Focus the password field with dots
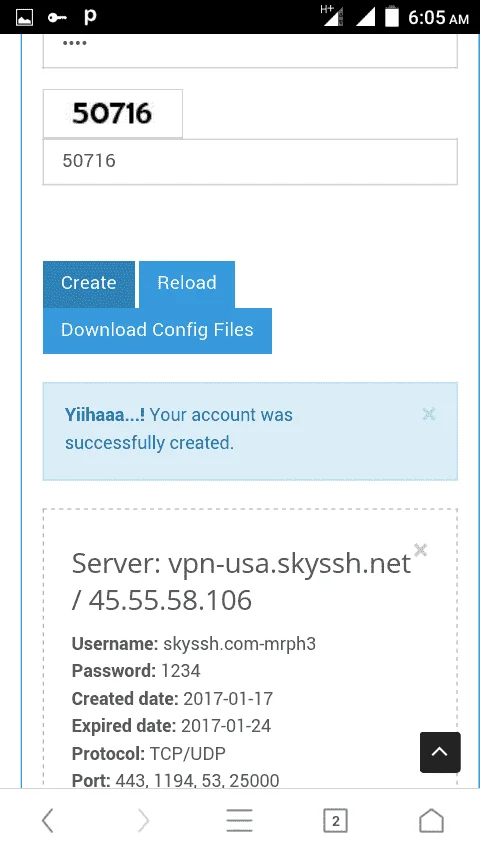Screen dimensions: 480x854 250,51
